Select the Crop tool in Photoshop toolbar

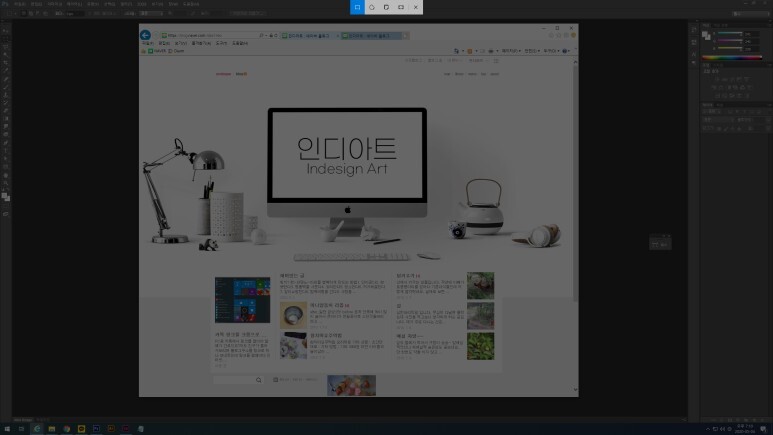coord(5,63)
